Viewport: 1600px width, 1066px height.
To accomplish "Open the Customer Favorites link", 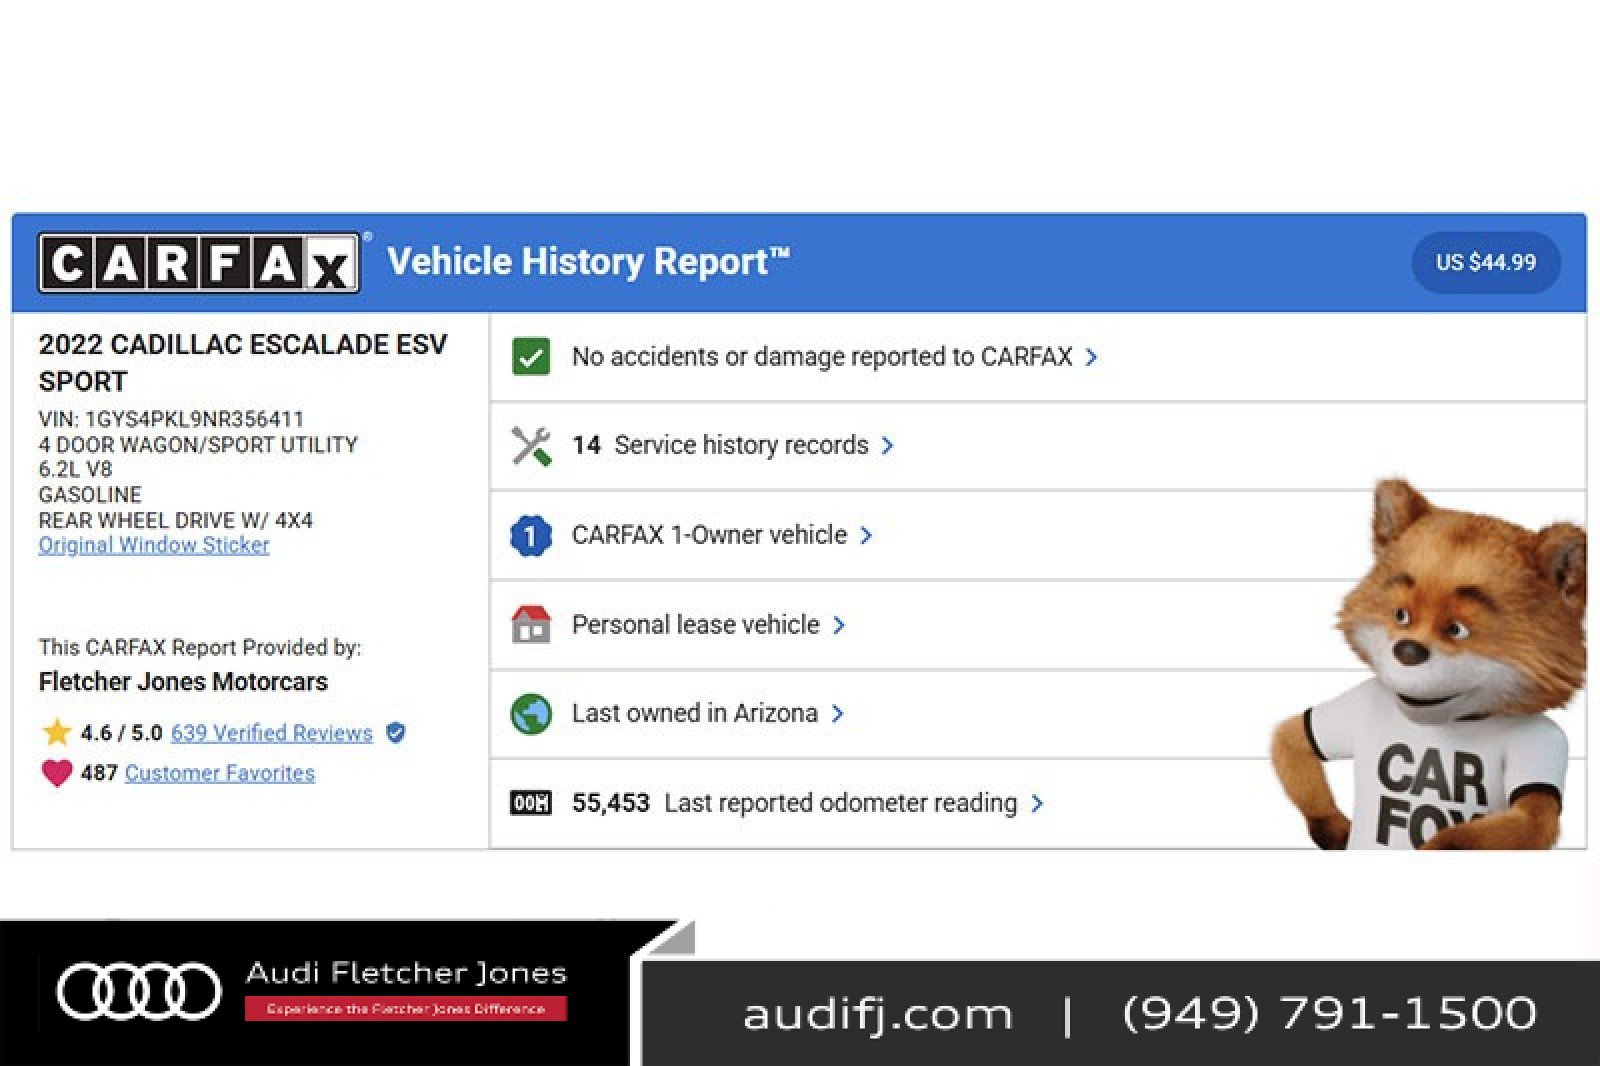I will pyautogui.click(x=219, y=773).
